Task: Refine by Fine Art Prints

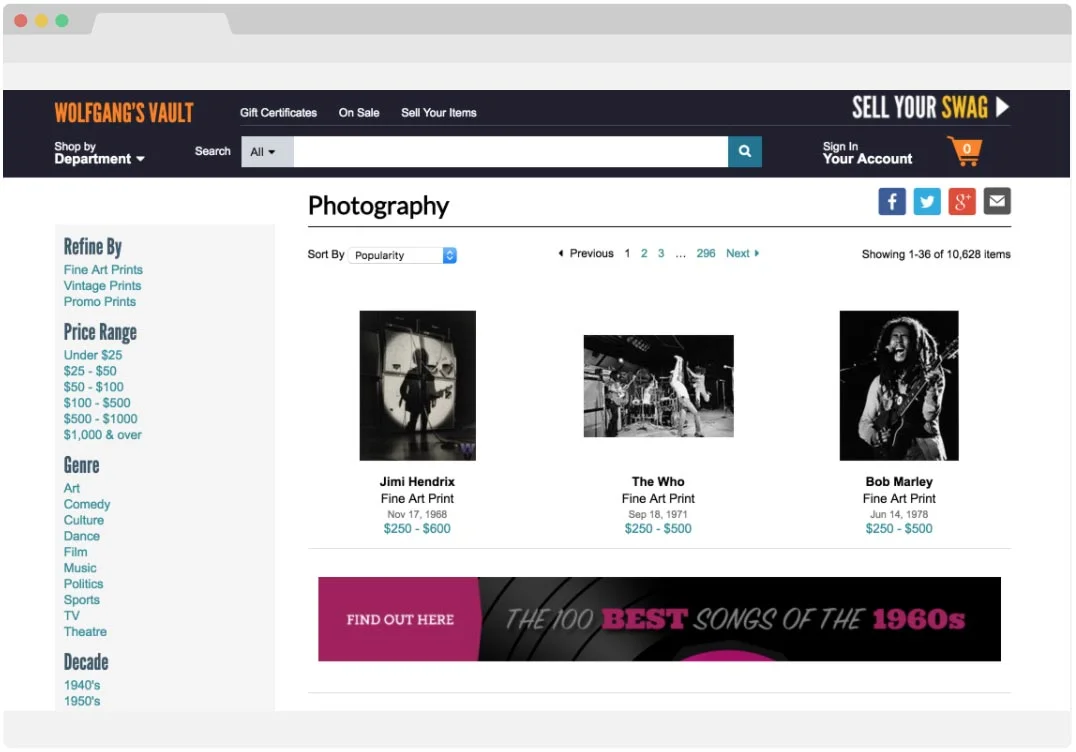Action: coord(103,270)
